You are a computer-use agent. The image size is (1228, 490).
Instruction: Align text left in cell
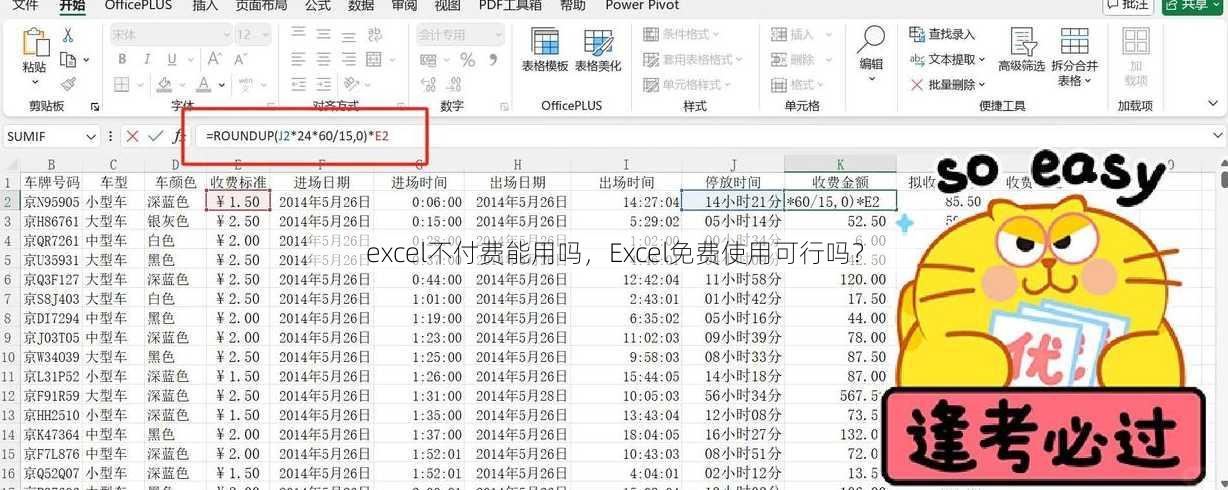(x=297, y=60)
